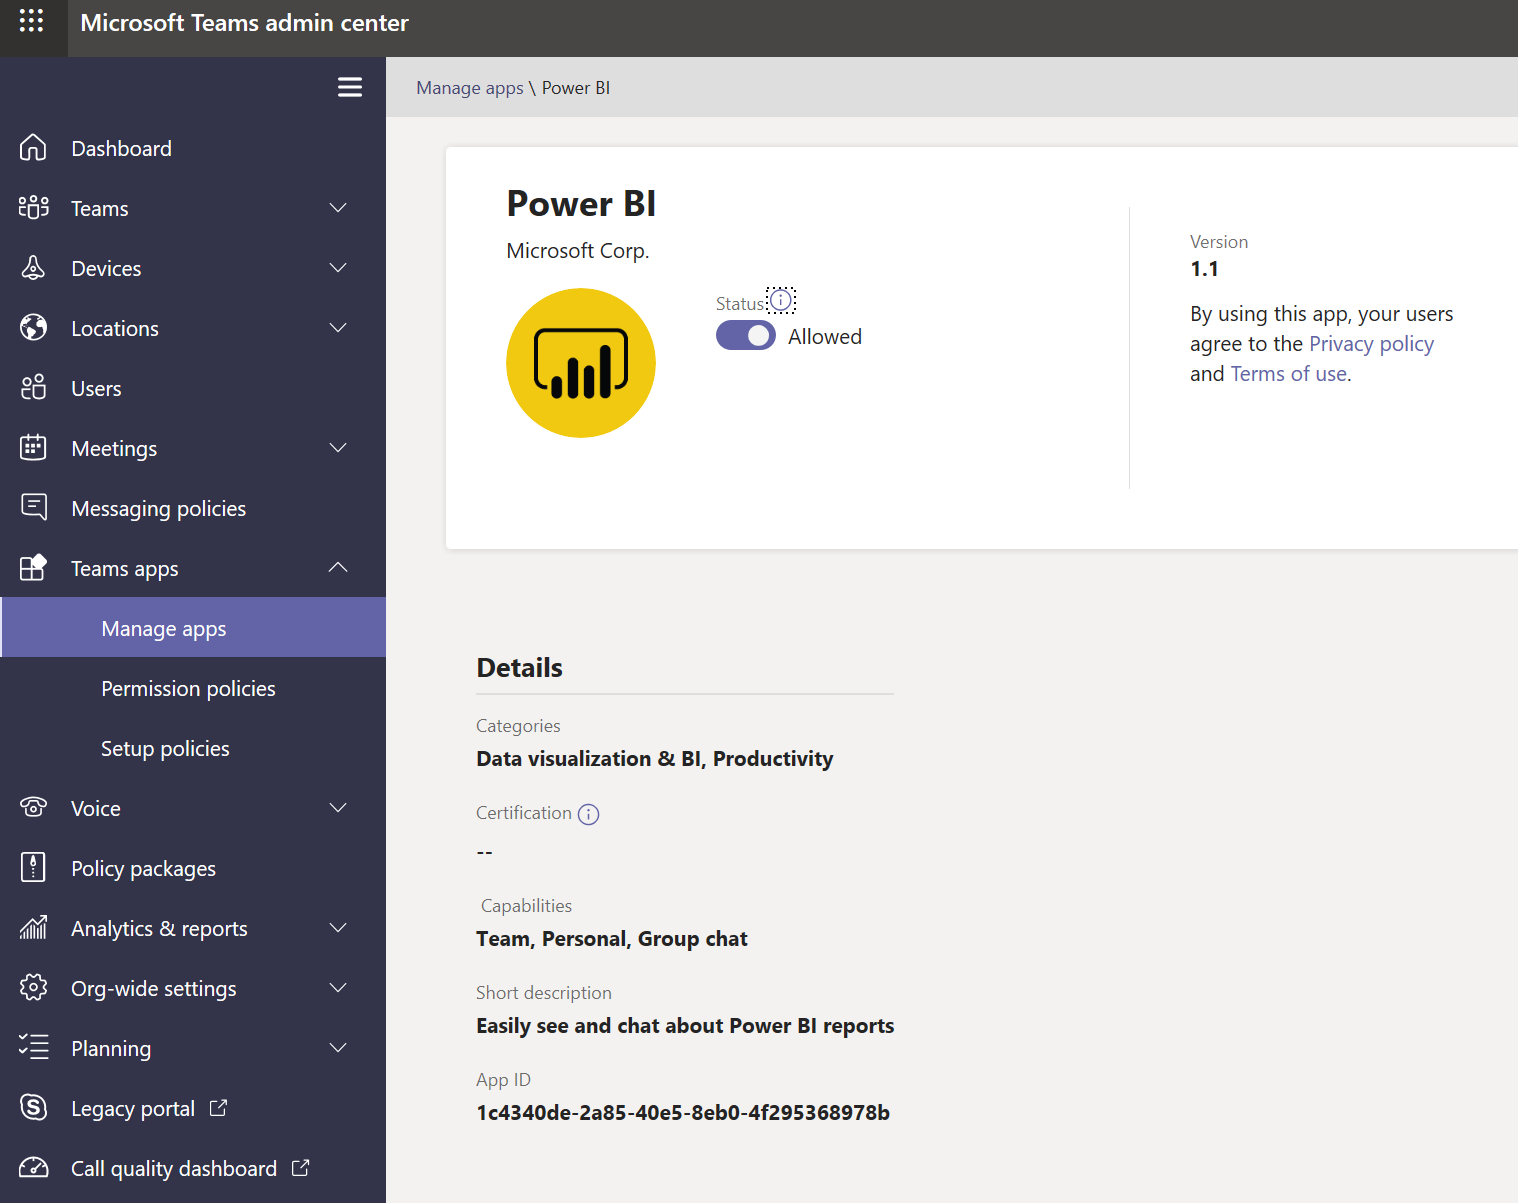Expand the Locations chevron
The width and height of the screenshot is (1518, 1203).
click(x=338, y=328)
